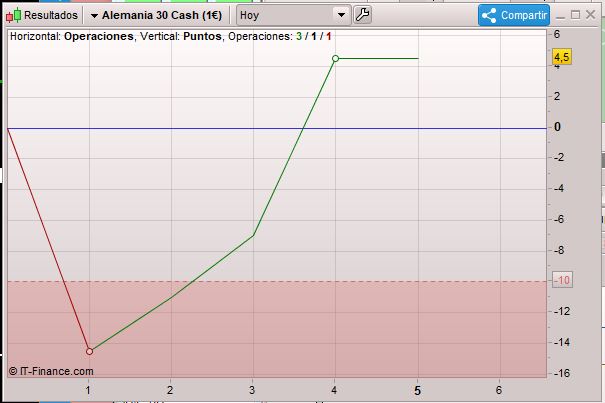The image size is (605, 403).
Task: Click the x-axis label 6
Action: pos(499,390)
